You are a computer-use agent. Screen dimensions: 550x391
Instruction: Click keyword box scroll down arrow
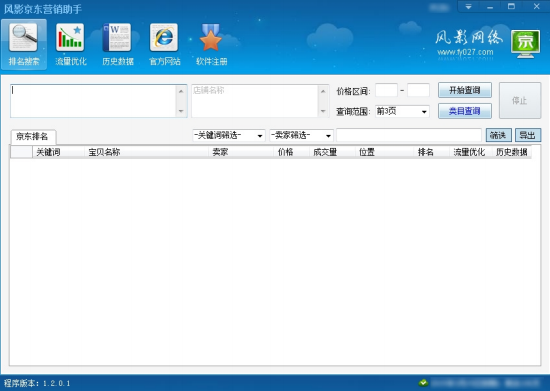181,111
